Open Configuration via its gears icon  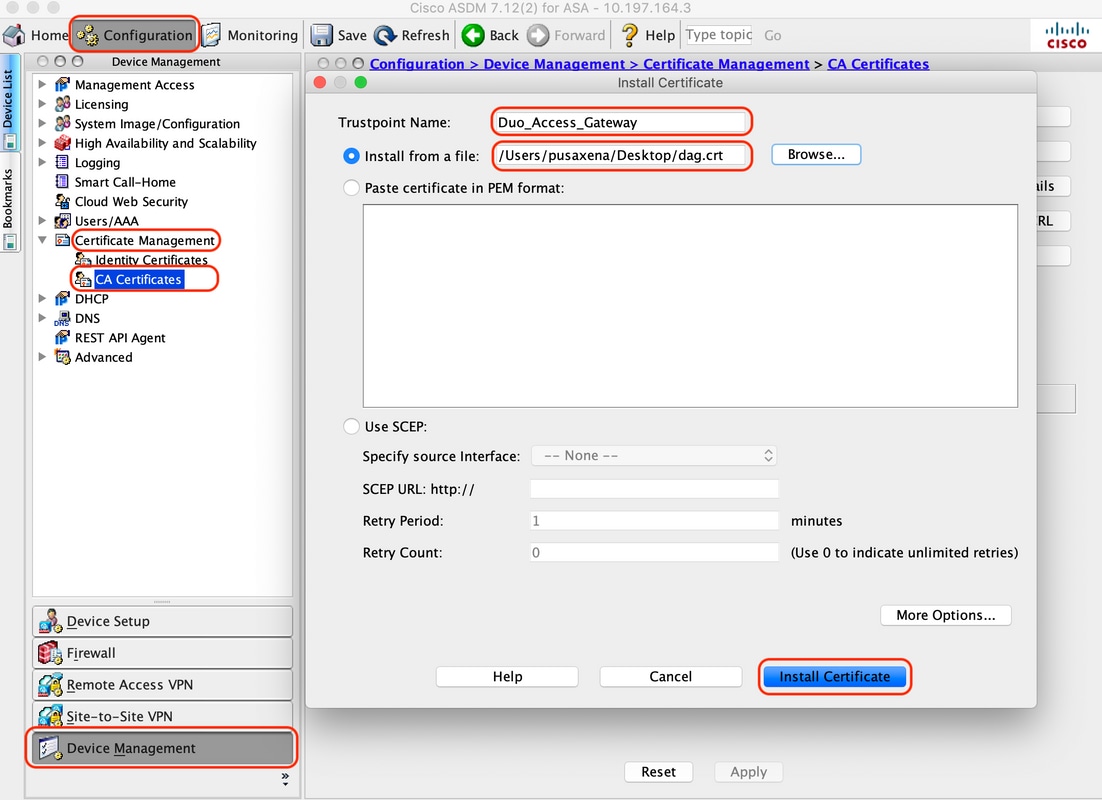tap(88, 35)
